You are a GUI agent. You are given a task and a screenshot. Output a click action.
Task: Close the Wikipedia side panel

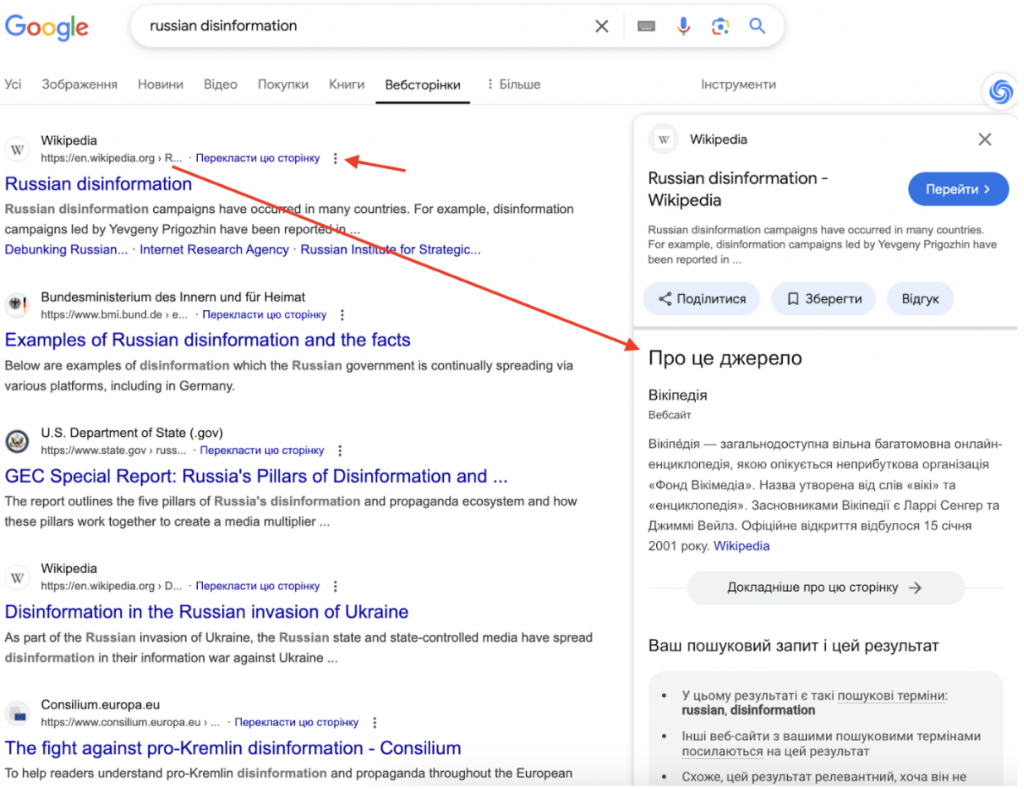pyautogui.click(x=984, y=139)
